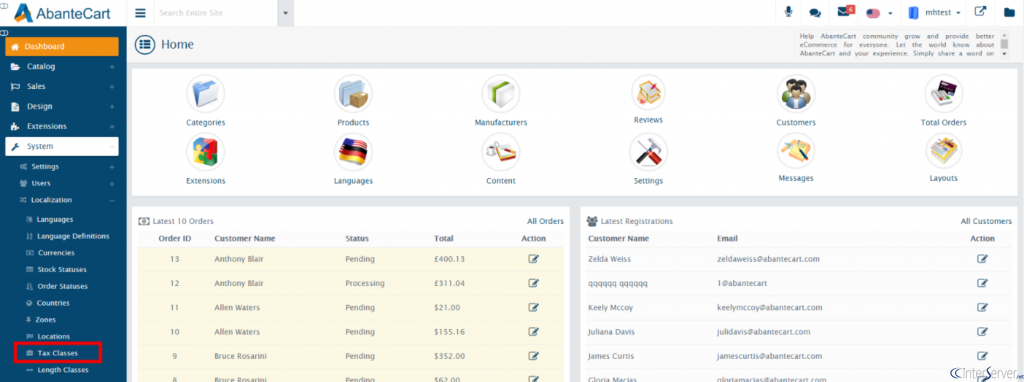This screenshot has width=1024, height=382.
Task: Open Order Statuses in sidebar
Action: pos(56,286)
